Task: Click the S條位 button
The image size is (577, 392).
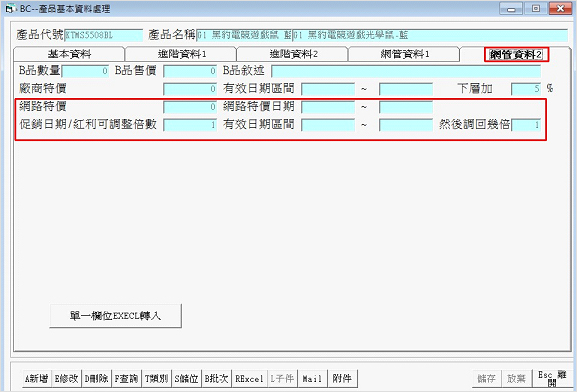Action: point(186,378)
